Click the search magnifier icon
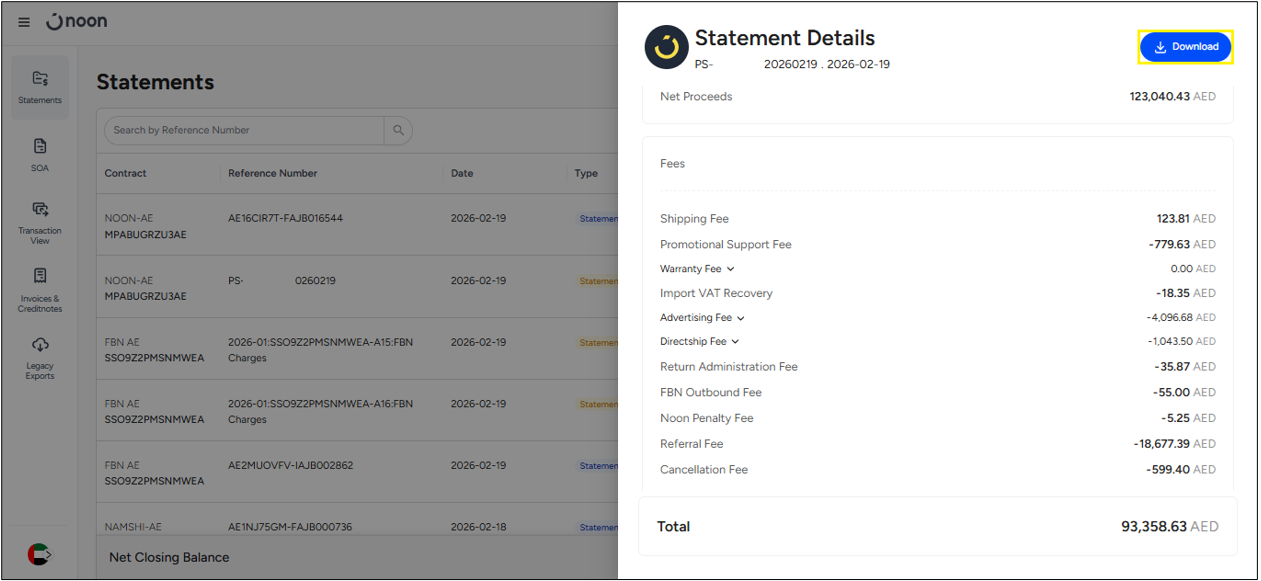Viewport: 1261px width, 581px height. pyautogui.click(x=398, y=130)
